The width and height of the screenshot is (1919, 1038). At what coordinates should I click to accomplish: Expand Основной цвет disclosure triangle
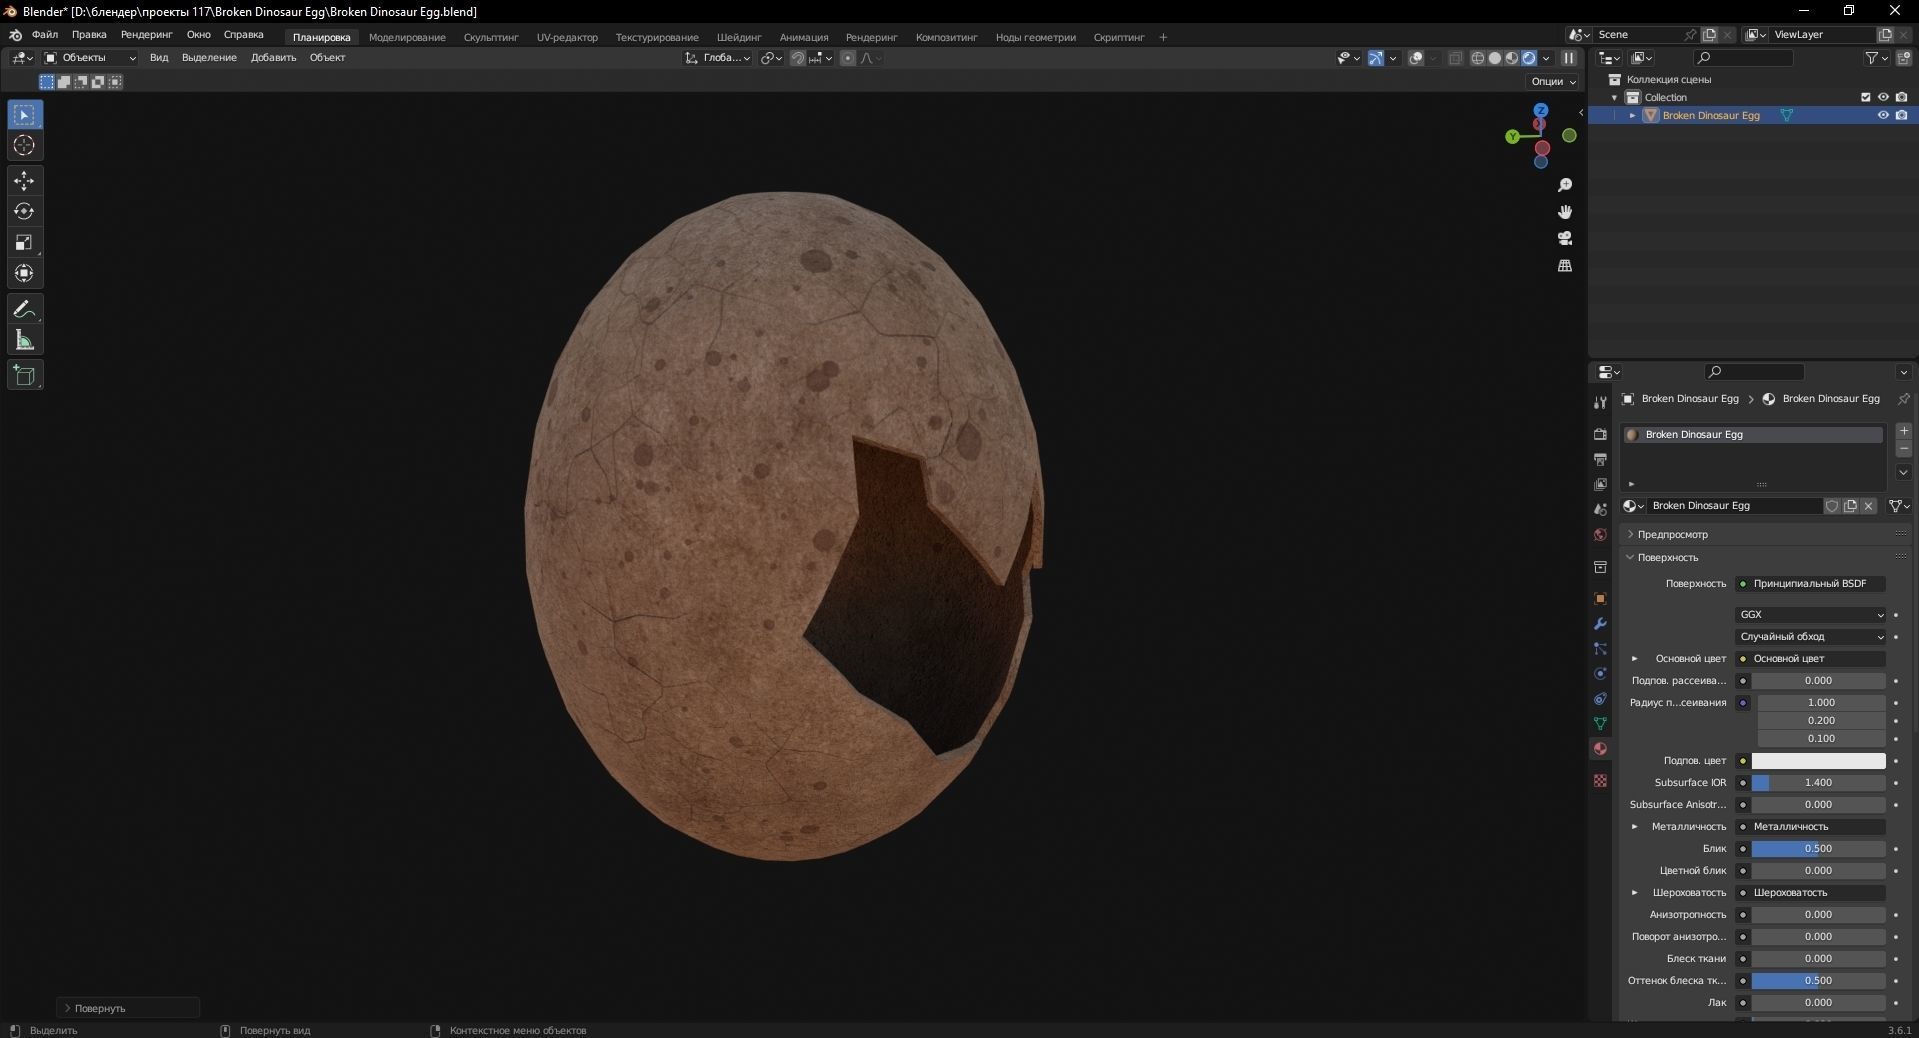(1634, 659)
